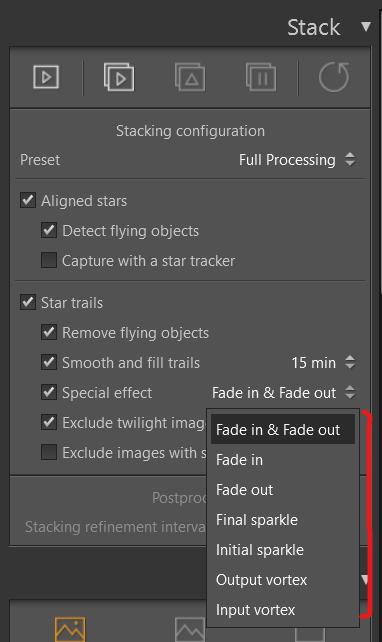Click the orange image icon at panel bottom
Screen dimensions: 382x642
point(70,629)
